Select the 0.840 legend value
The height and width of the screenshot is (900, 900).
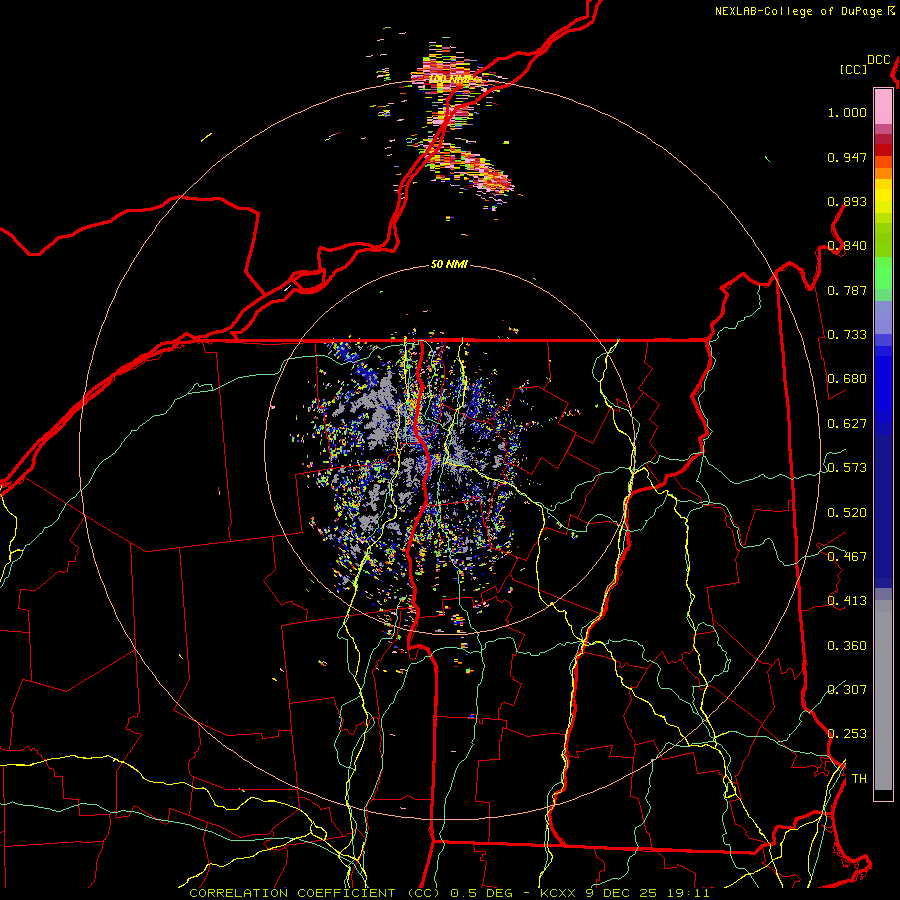(847, 246)
